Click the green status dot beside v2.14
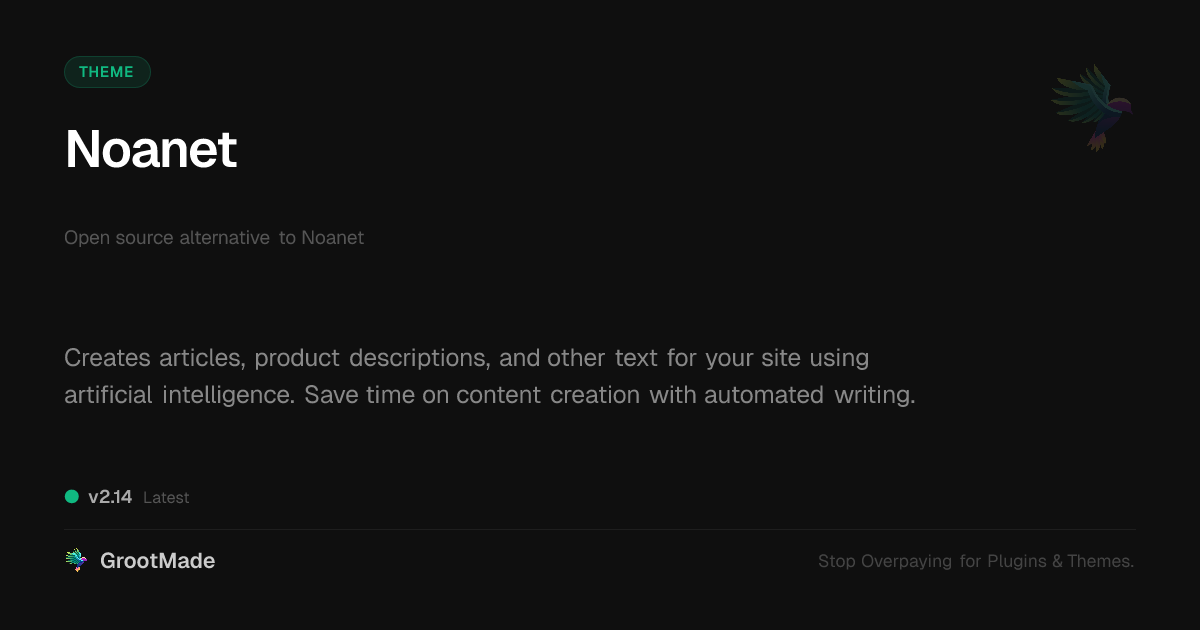 [x=72, y=497]
